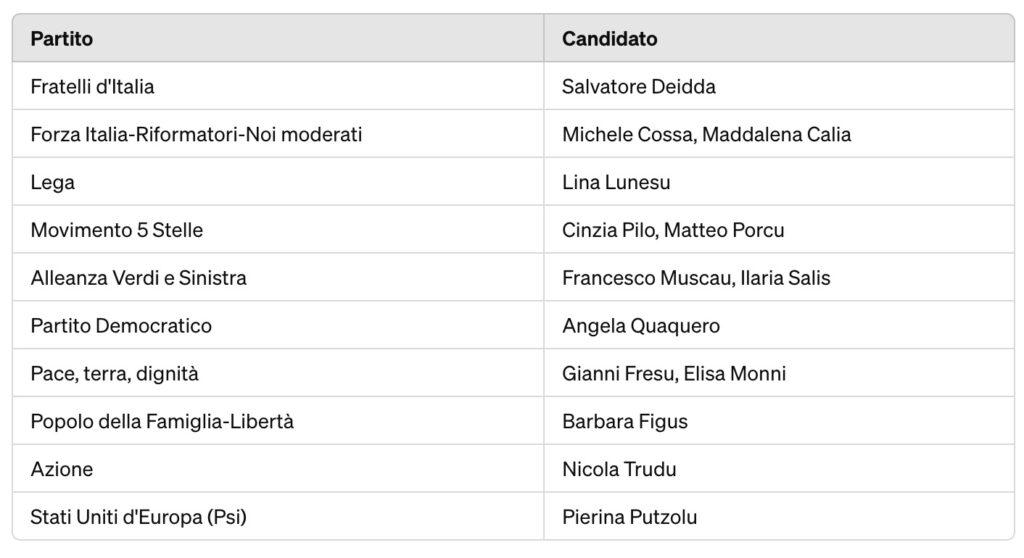This screenshot has height=558, width=1024.
Task: Click on Barbara Figus
Action: click(625, 422)
